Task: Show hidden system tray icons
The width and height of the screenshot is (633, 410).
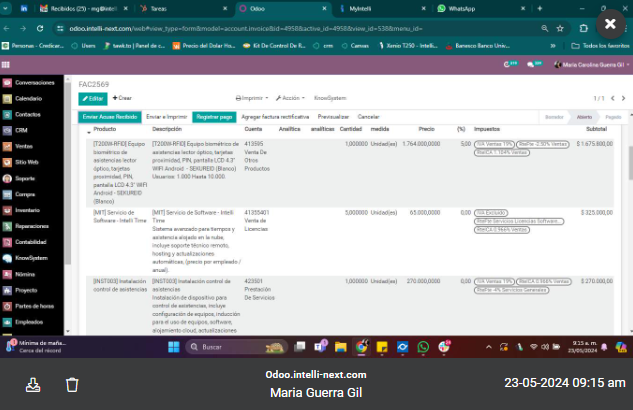Action: pos(488,347)
